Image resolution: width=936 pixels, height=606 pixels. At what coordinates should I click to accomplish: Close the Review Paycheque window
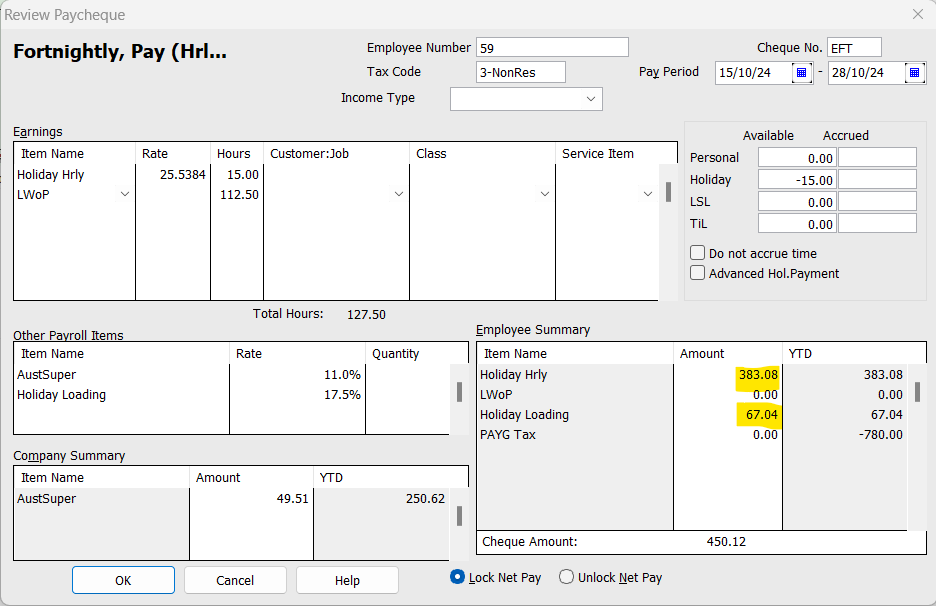click(918, 14)
